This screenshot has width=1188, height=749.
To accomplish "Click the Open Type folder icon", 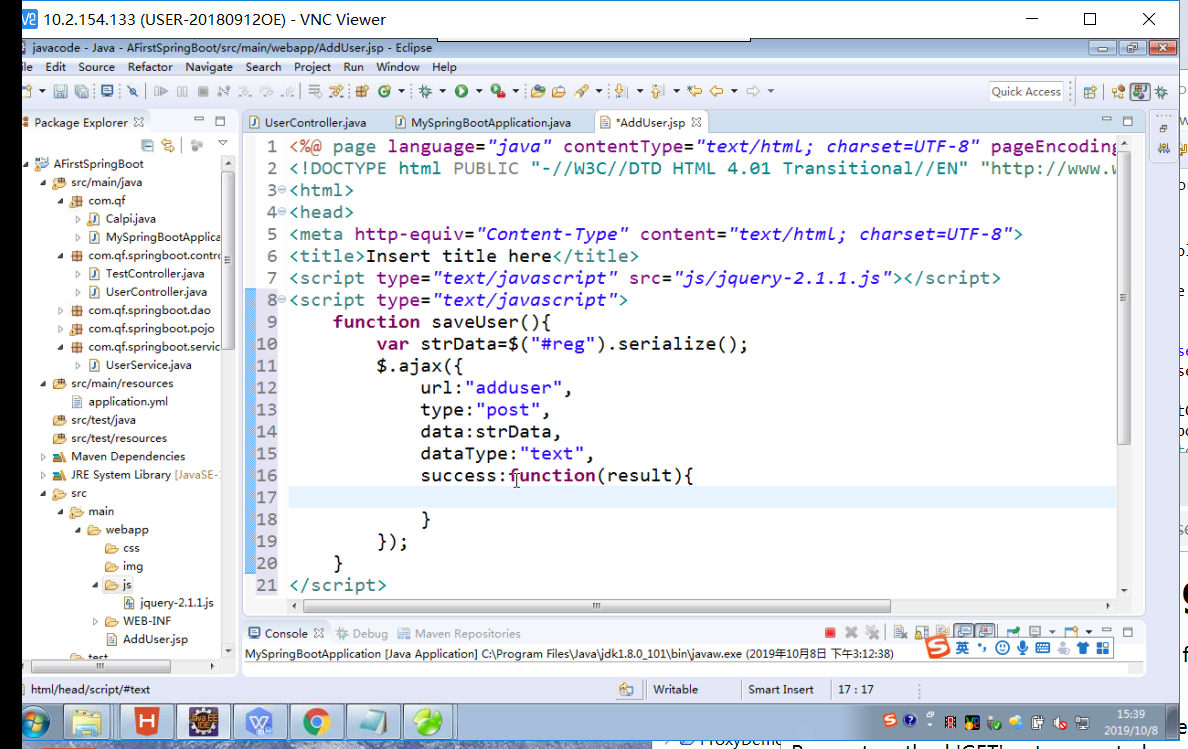I will tap(538, 92).
